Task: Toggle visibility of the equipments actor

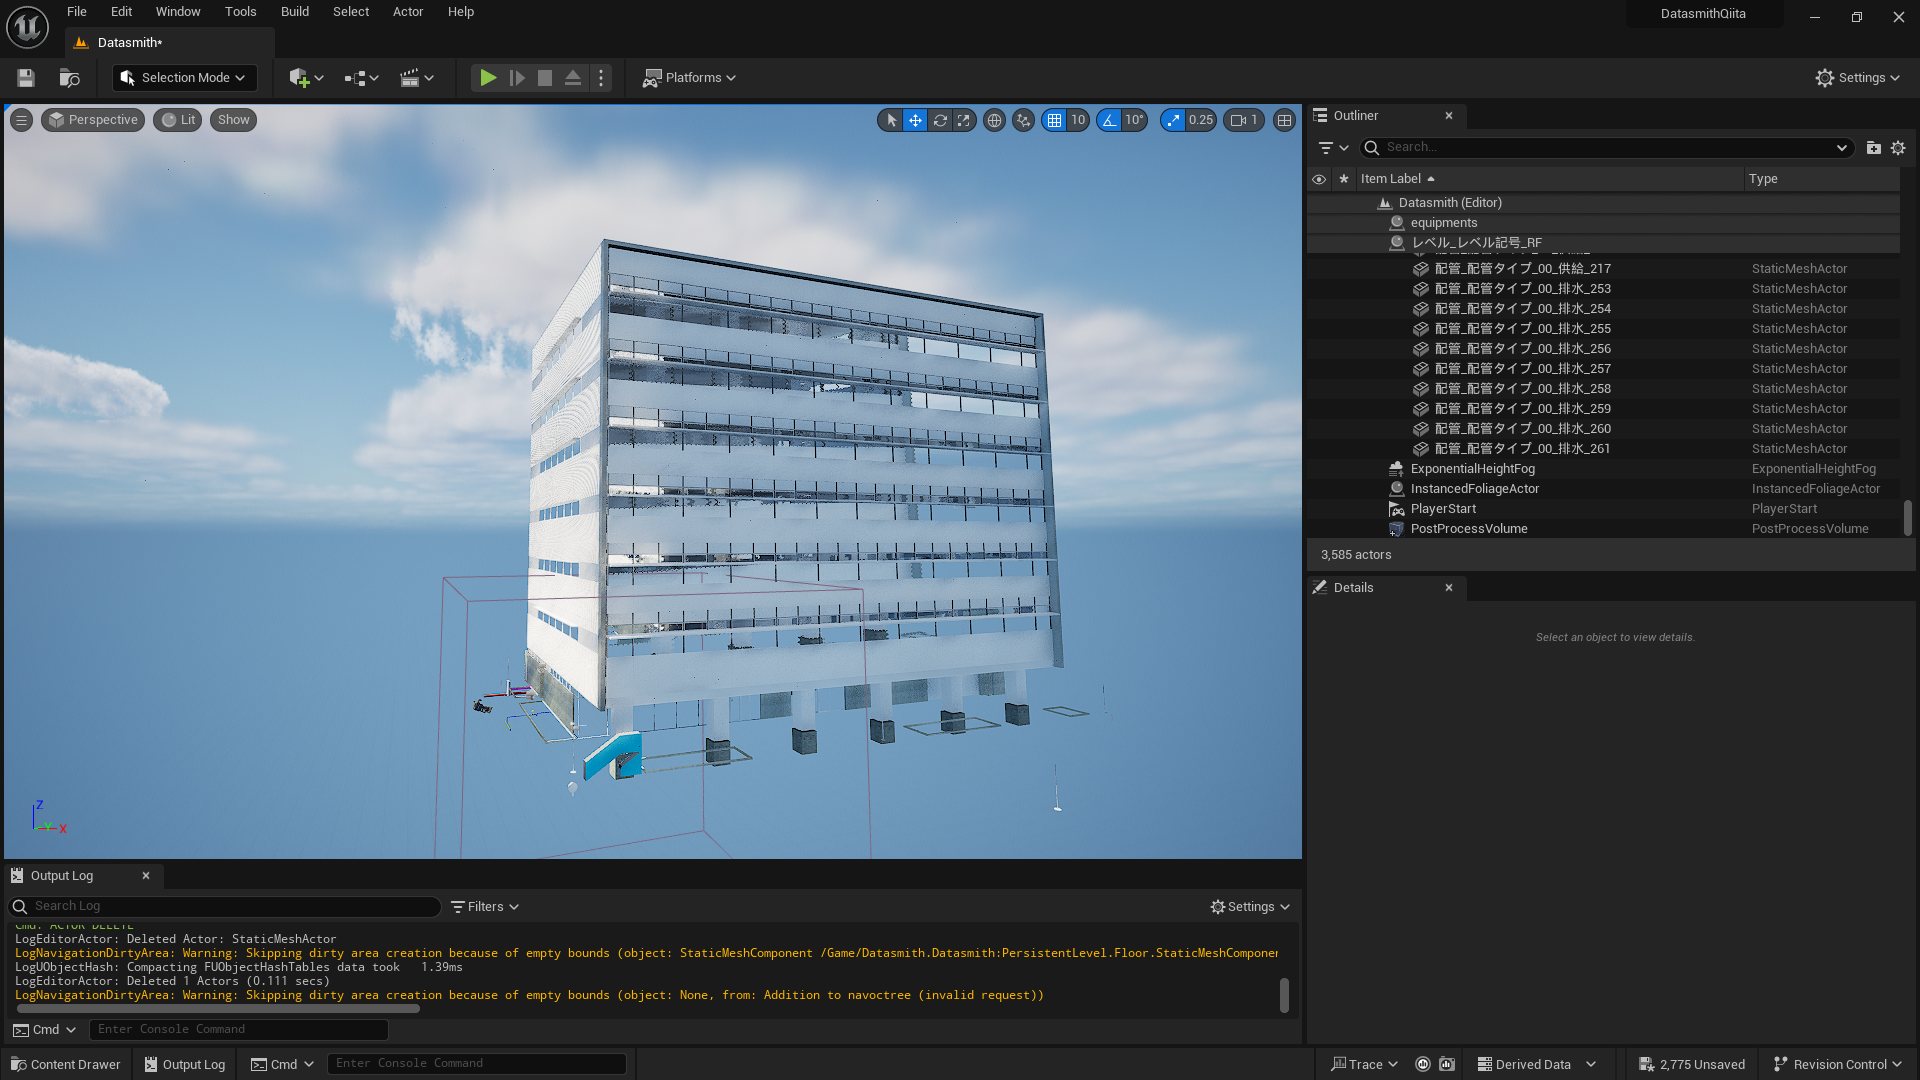Action: (1319, 222)
